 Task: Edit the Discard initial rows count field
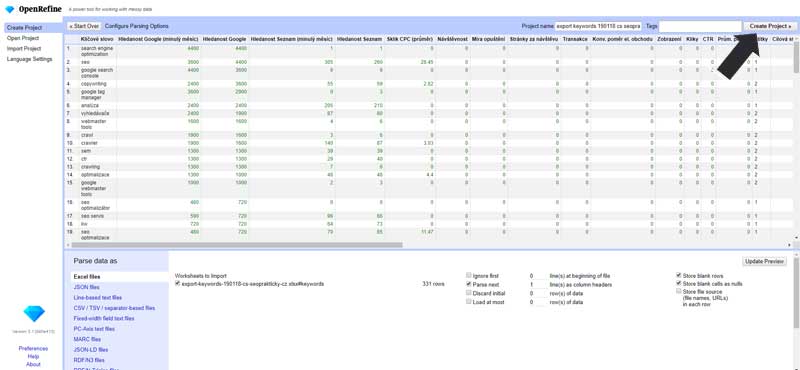coord(537,293)
